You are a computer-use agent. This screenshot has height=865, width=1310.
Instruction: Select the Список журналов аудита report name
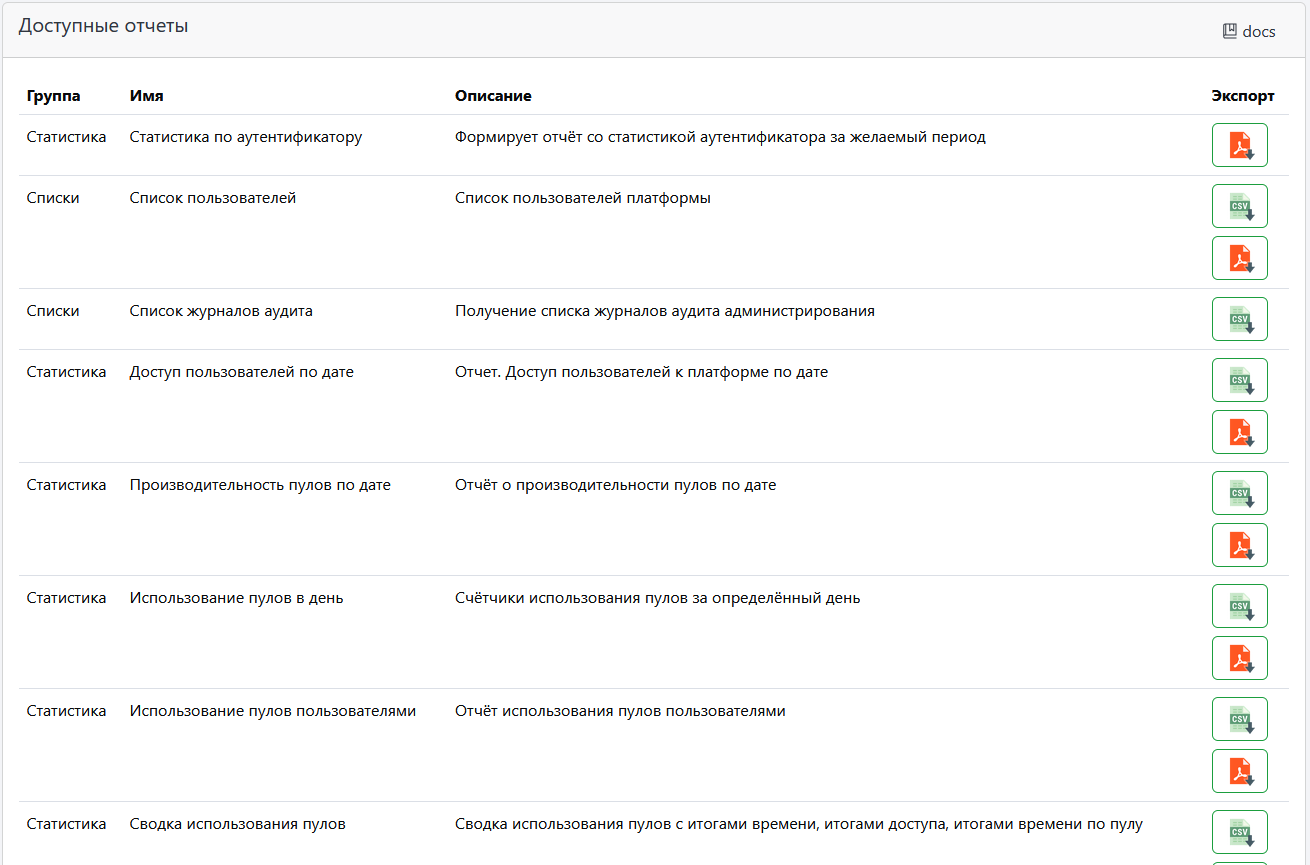[221, 311]
